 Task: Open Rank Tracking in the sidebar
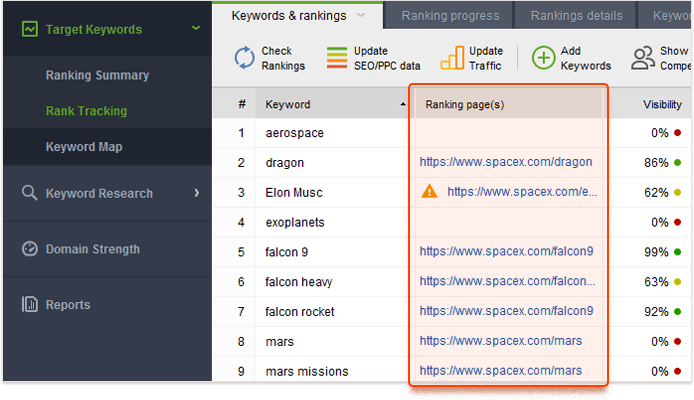point(86,111)
